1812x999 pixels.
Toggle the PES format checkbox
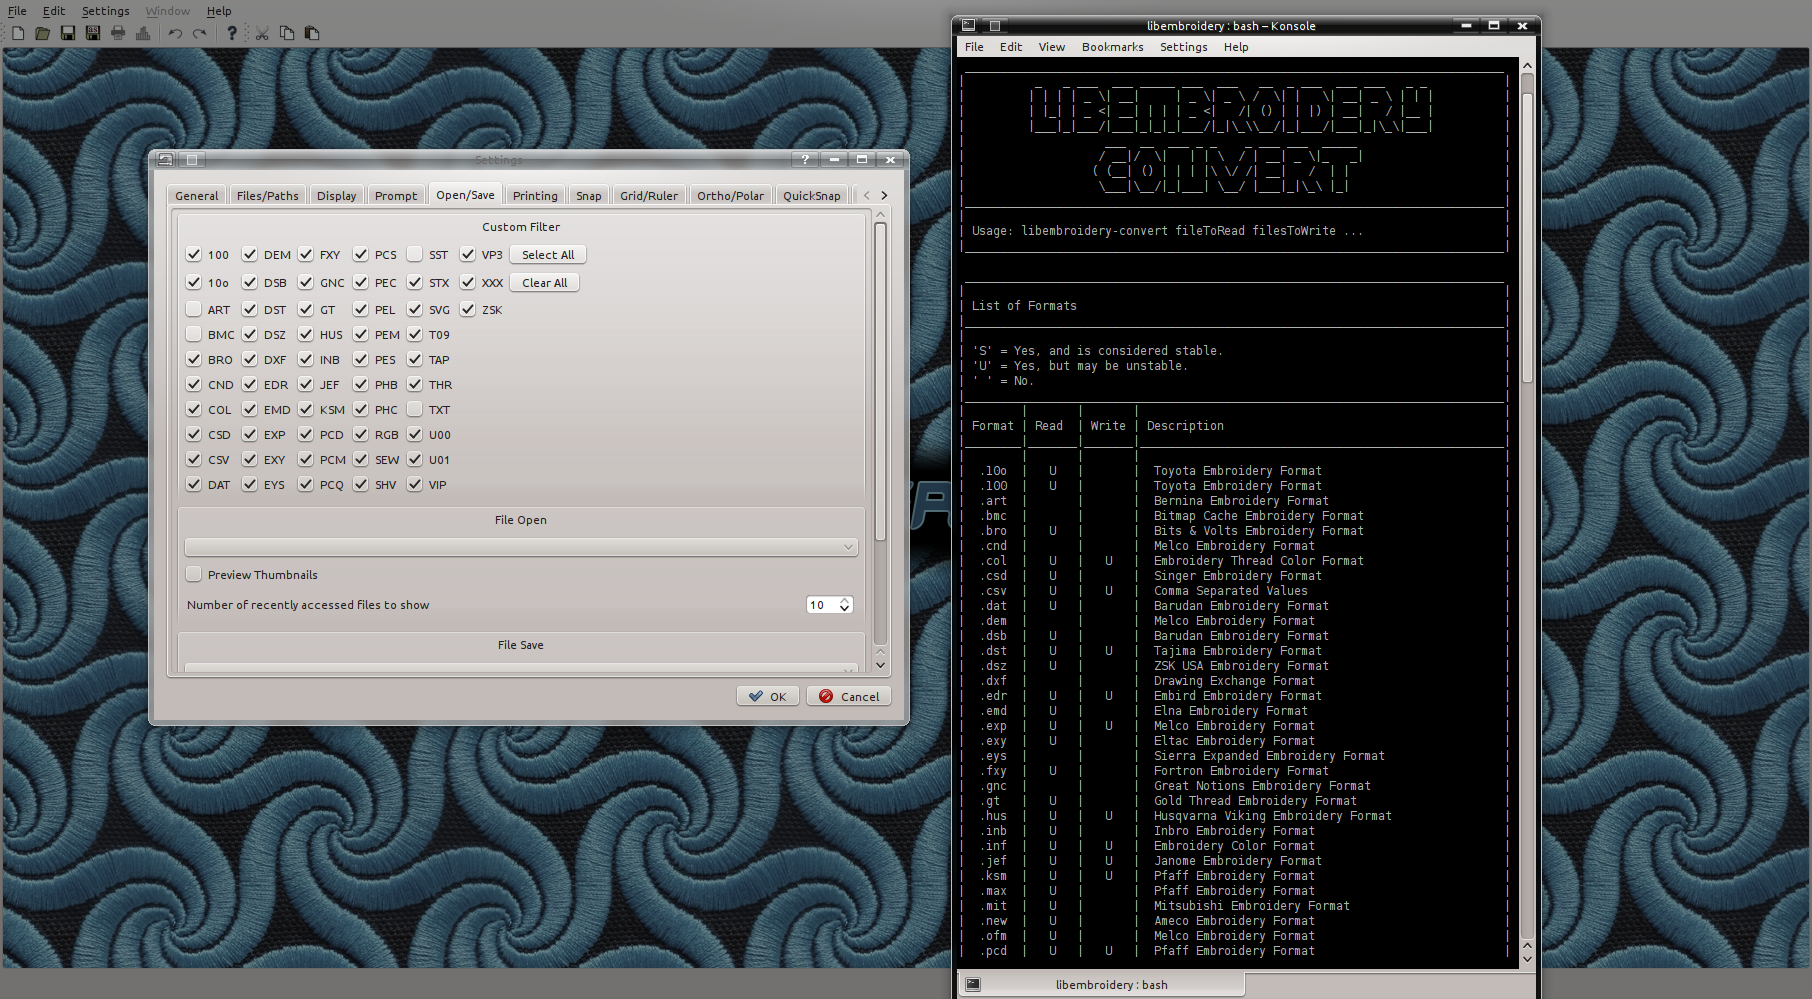coord(361,359)
